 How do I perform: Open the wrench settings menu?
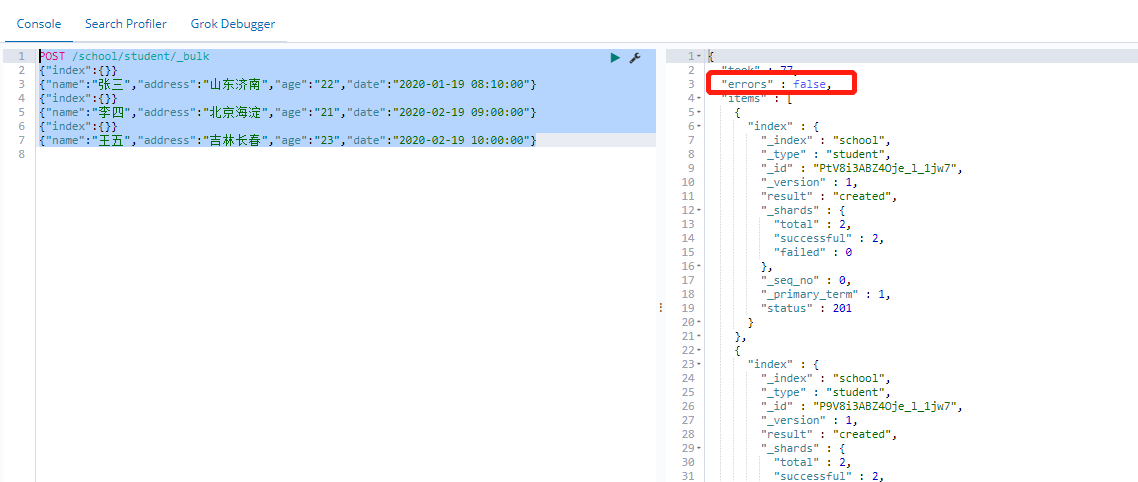point(634,58)
